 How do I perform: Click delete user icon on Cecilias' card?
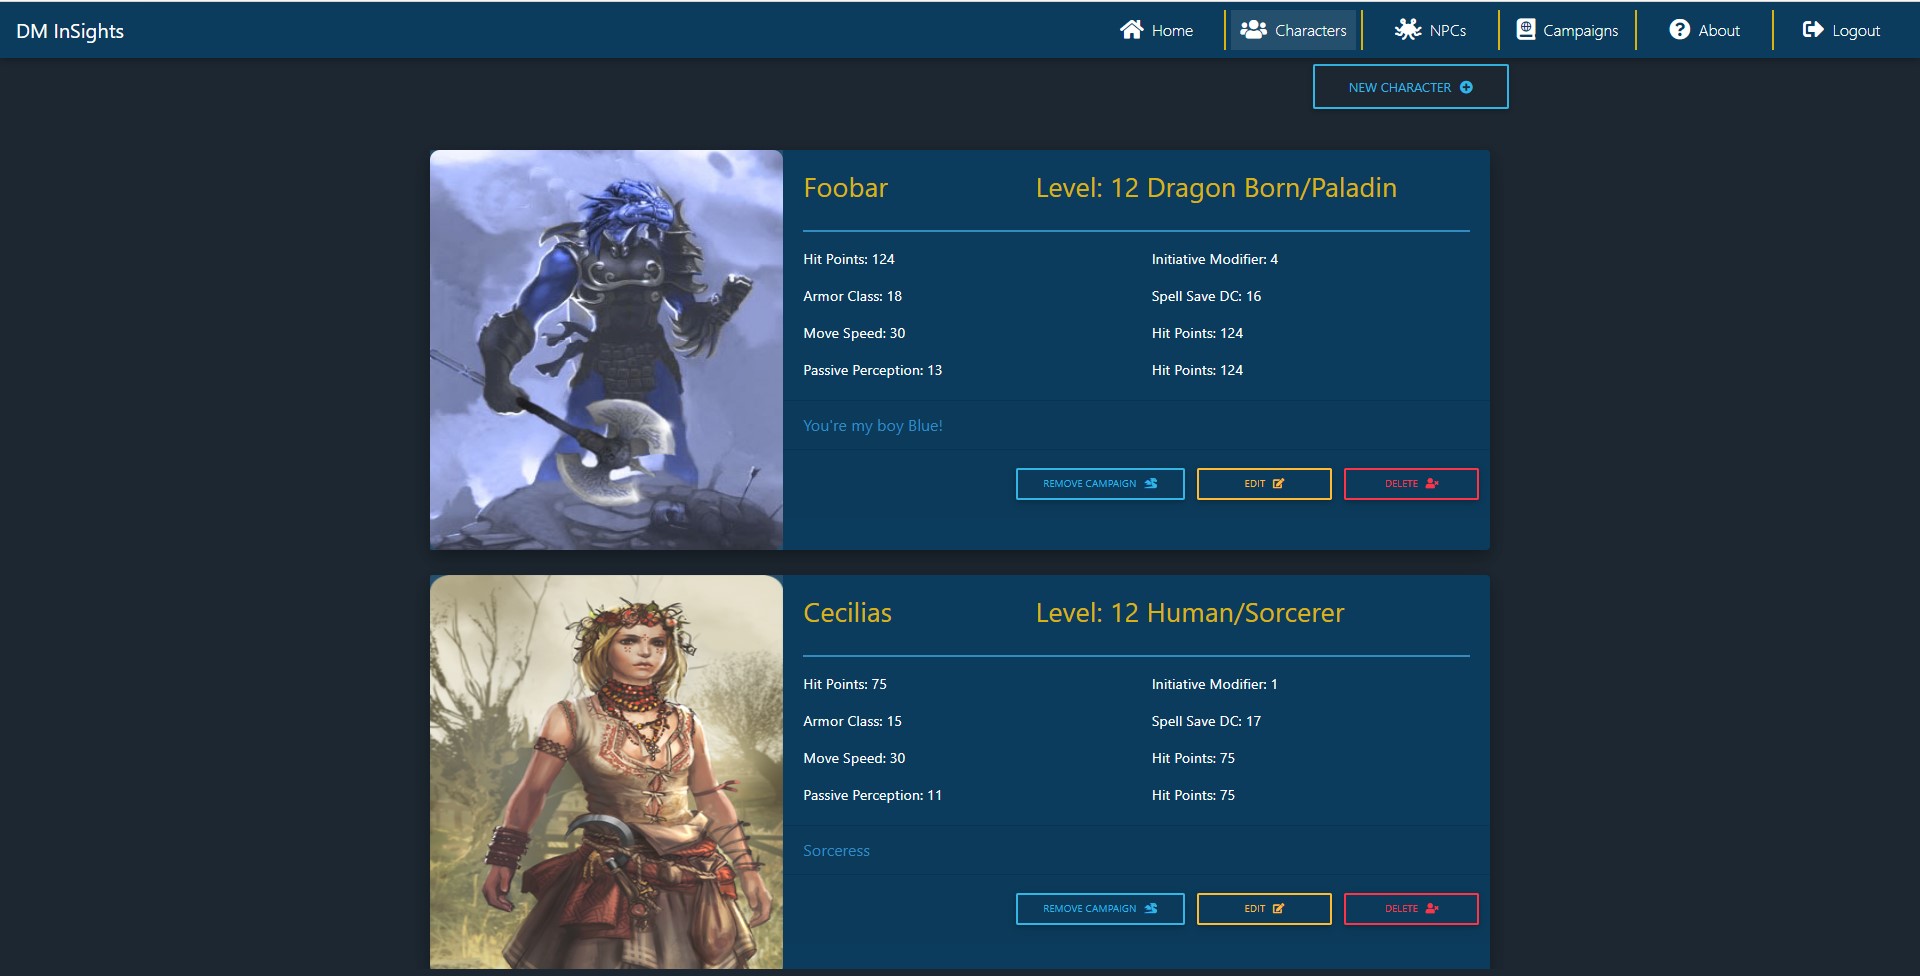(x=1432, y=909)
